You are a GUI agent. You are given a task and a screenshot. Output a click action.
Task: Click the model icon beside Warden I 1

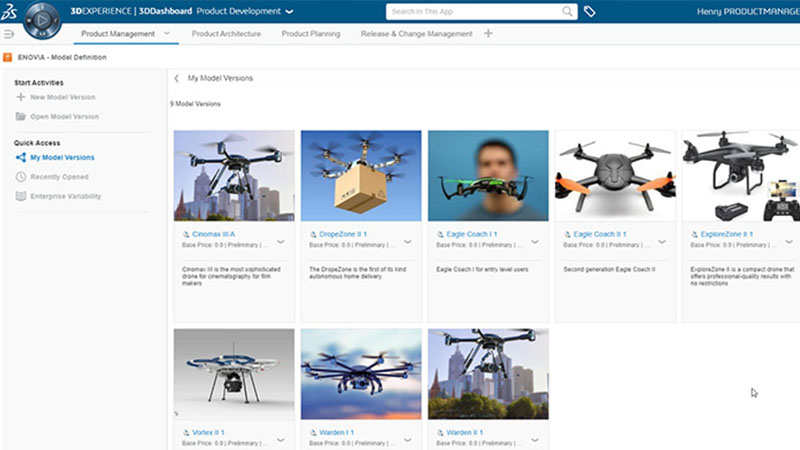point(313,433)
